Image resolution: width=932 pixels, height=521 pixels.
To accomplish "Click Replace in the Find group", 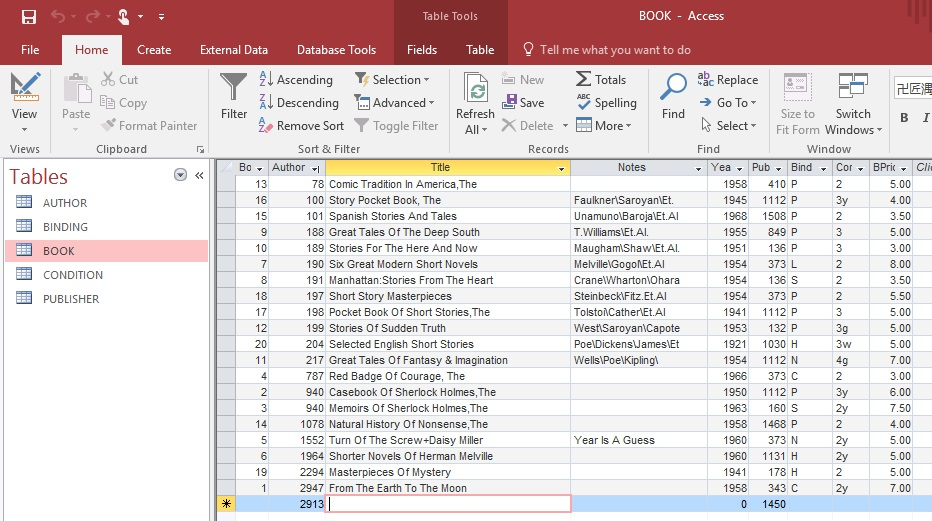I will click(728, 80).
